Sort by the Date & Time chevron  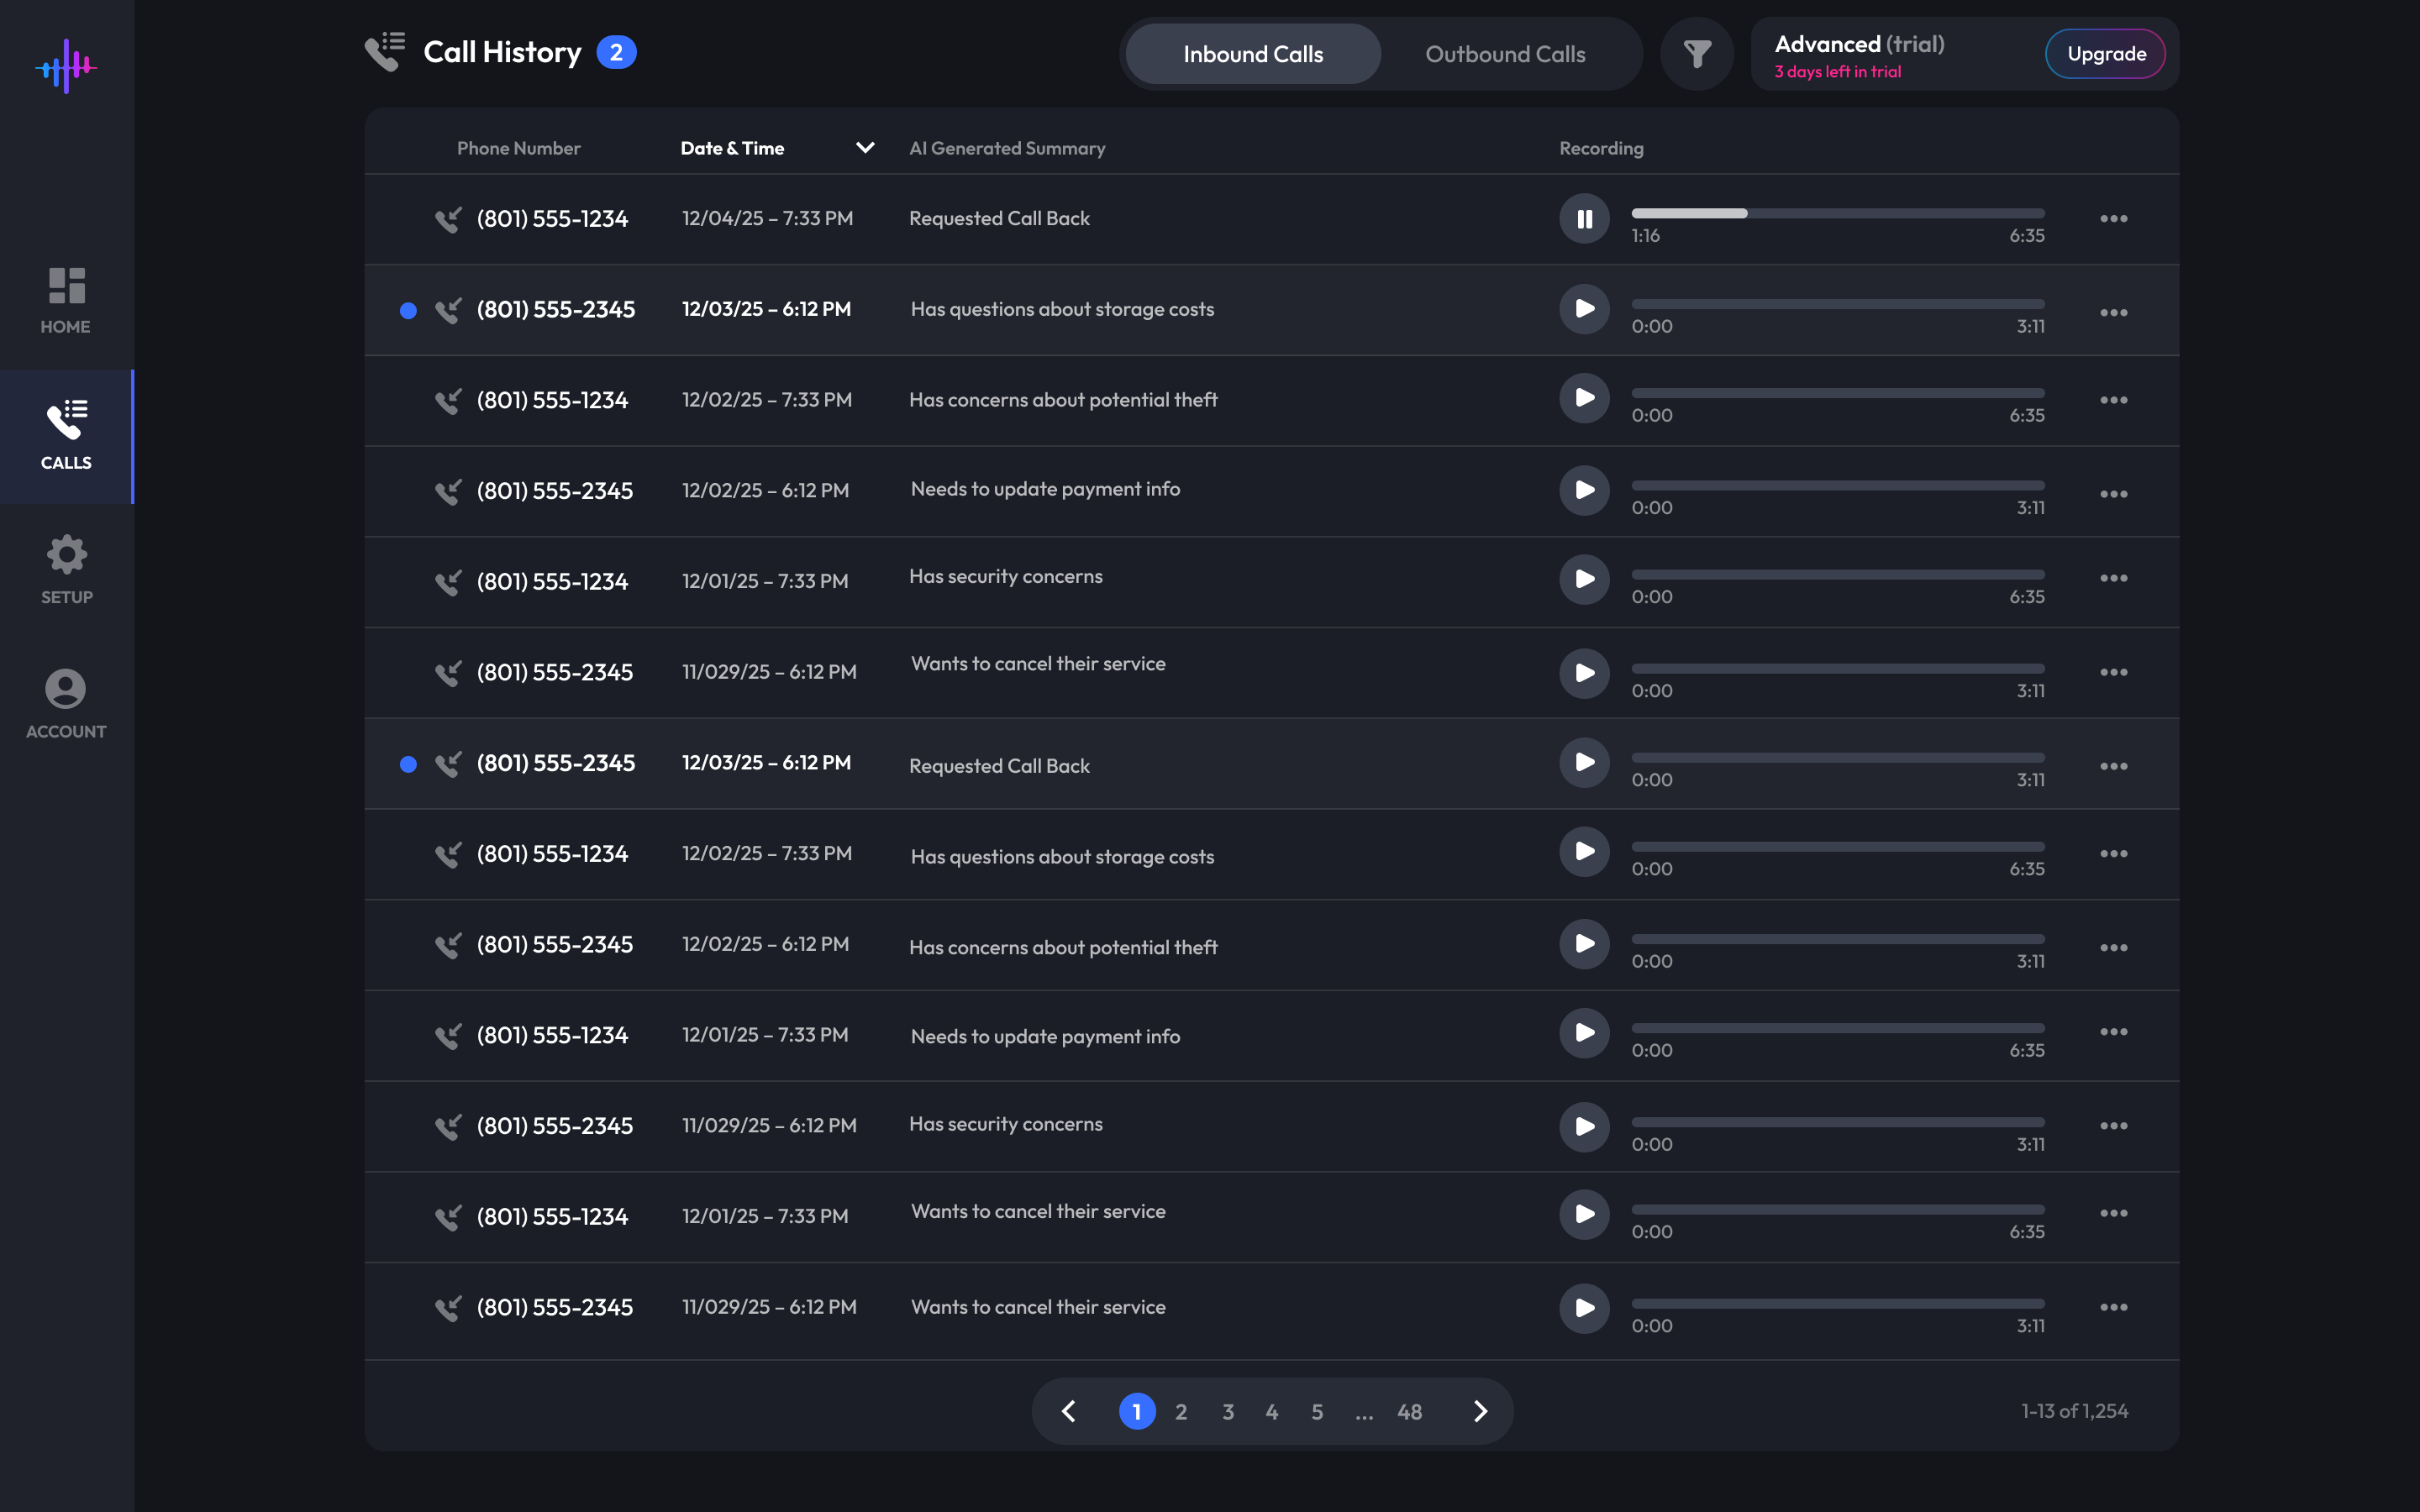(x=865, y=148)
